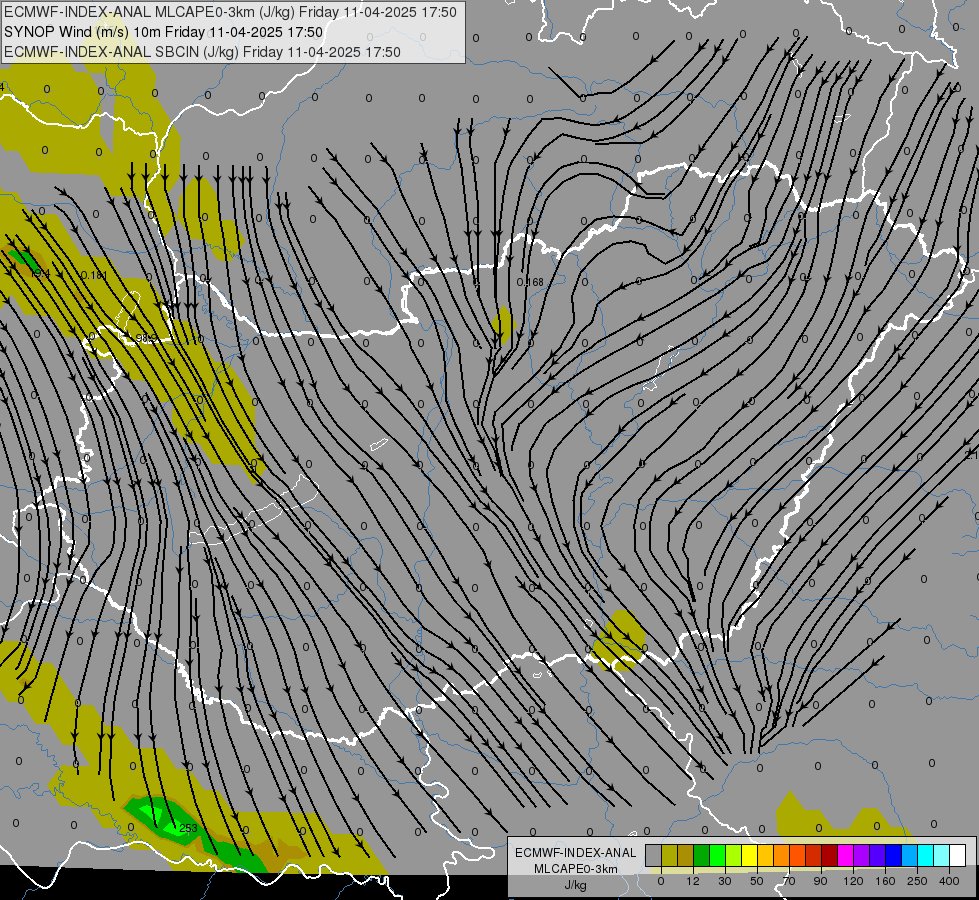
Task: Select the pure yellow legend swatch
Action: [749, 856]
